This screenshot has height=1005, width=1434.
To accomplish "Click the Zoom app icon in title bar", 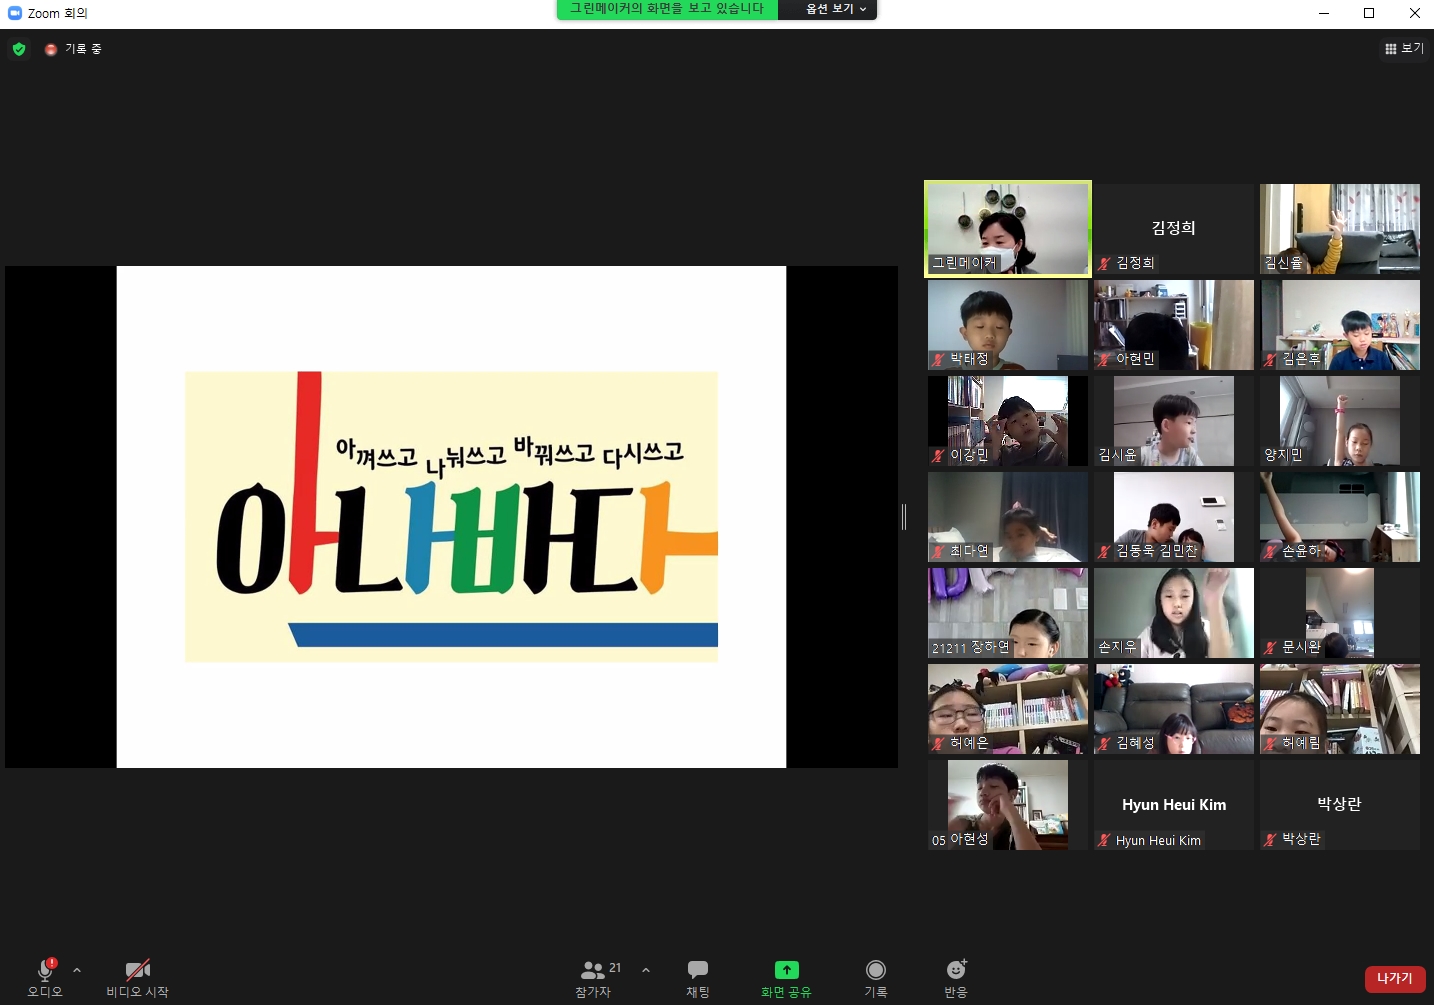I will [x=15, y=13].
